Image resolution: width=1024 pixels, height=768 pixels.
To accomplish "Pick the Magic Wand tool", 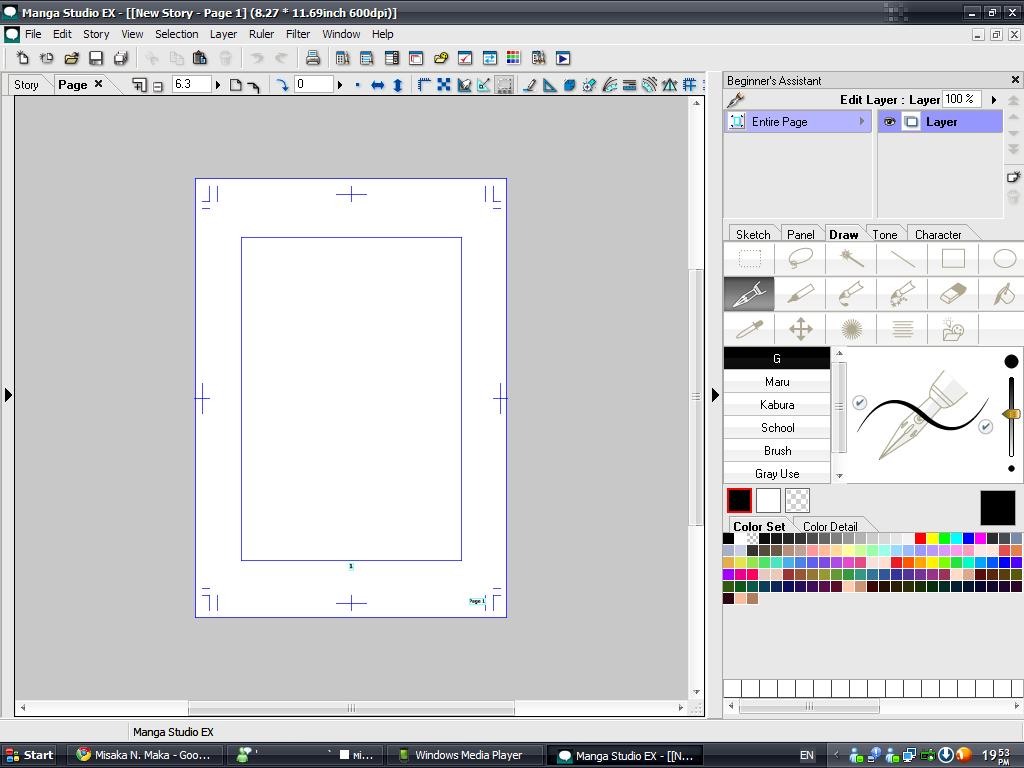I will (x=852, y=258).
